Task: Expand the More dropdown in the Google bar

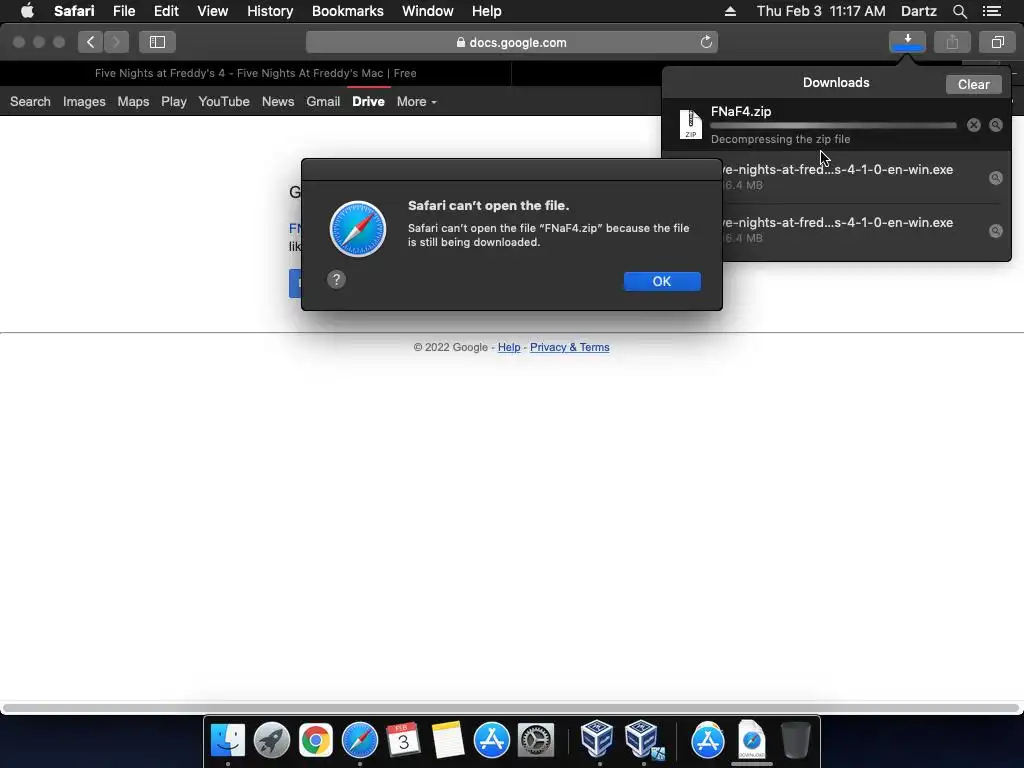Action: tap(416, 101)
